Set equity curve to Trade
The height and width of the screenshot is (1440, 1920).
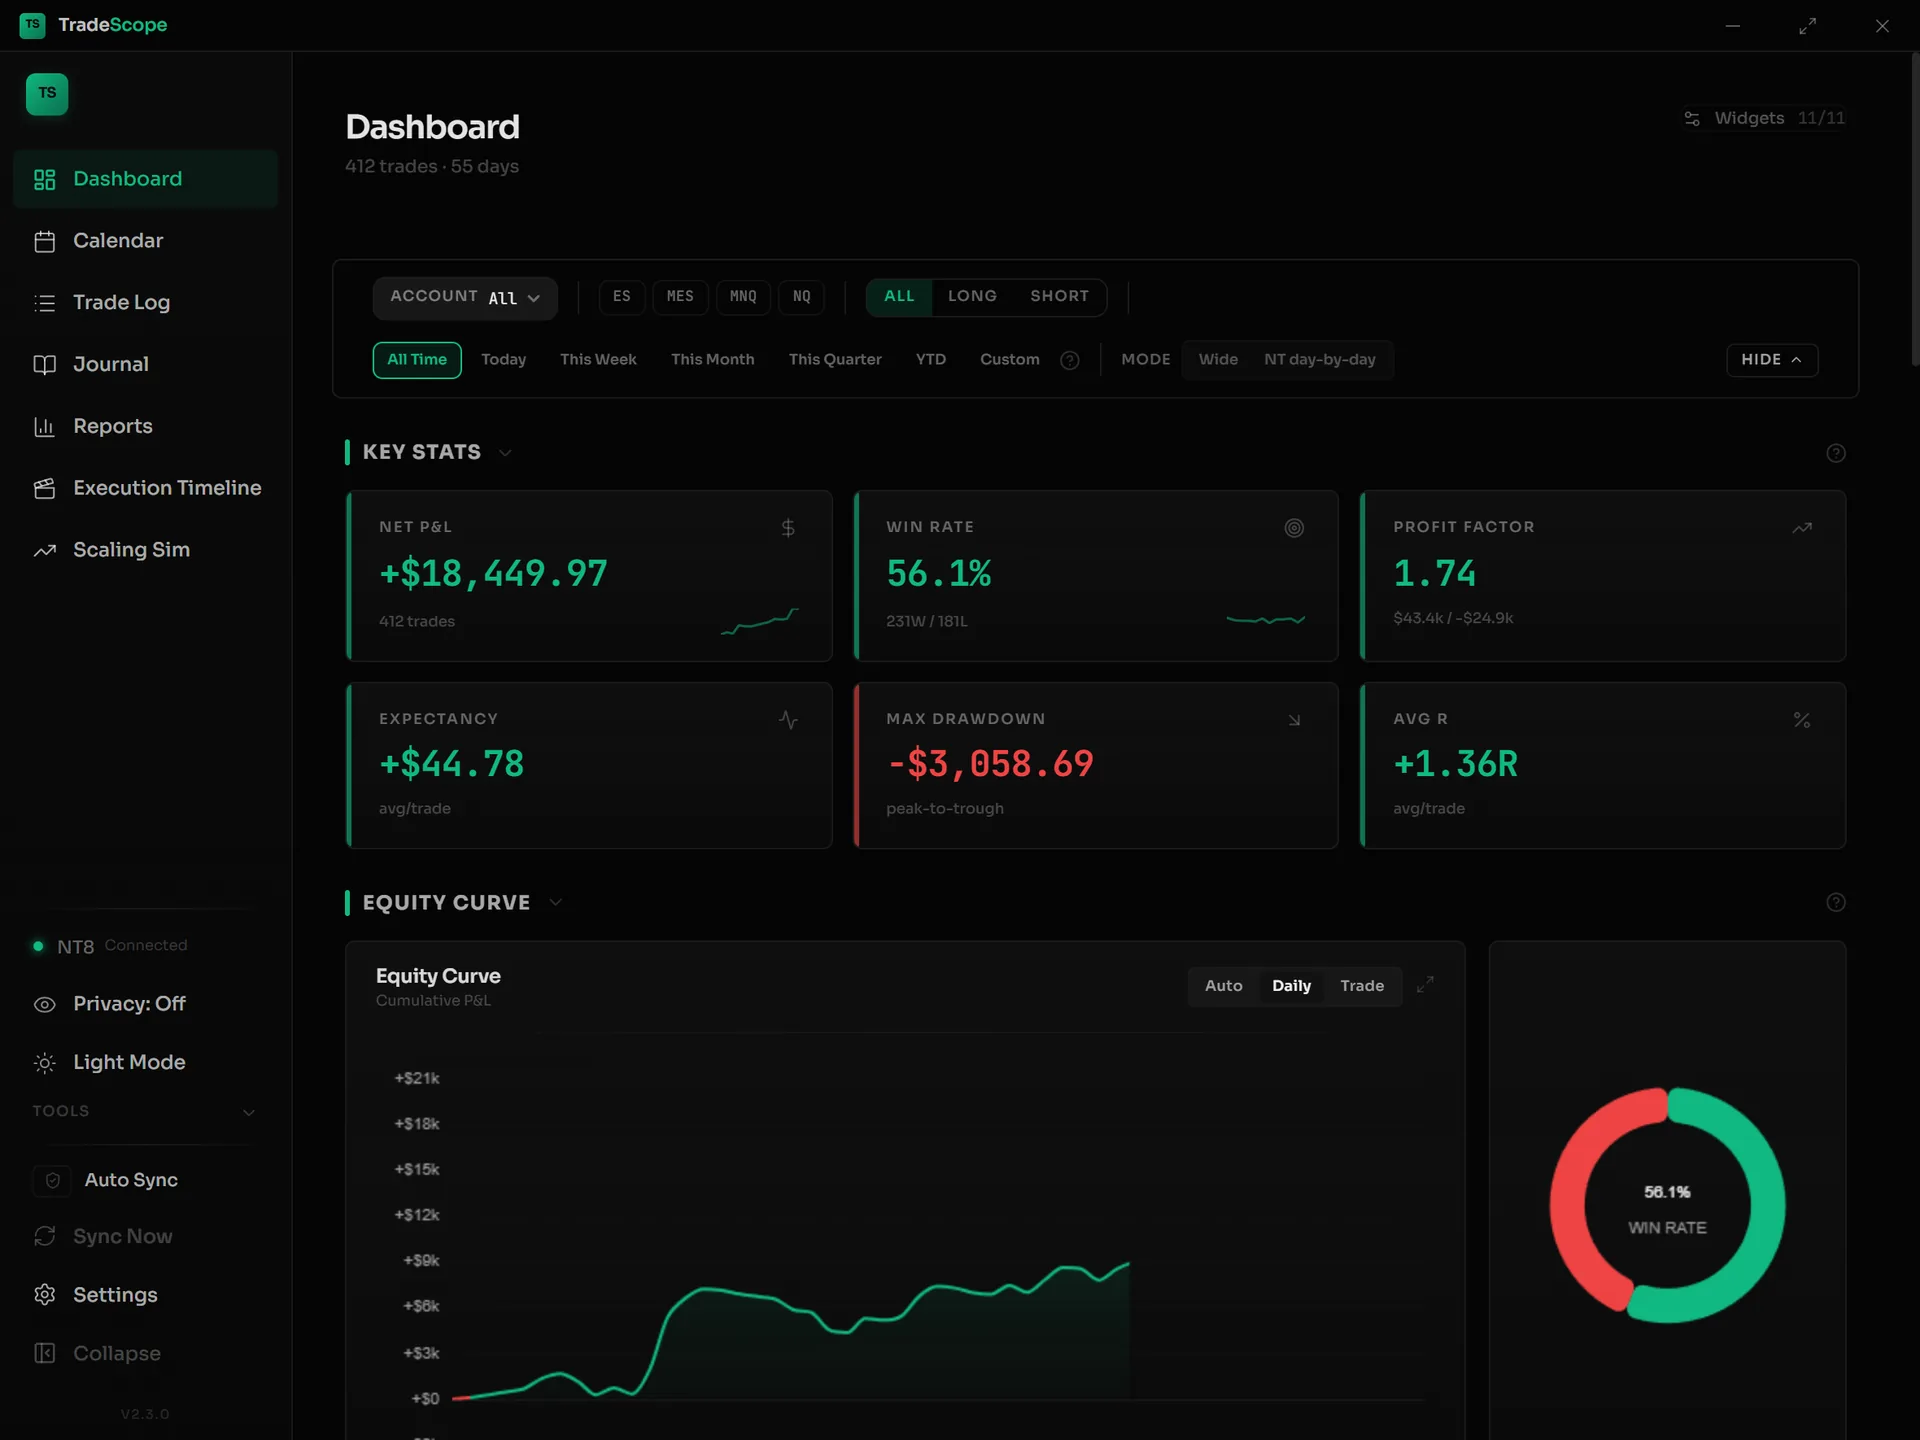(1362, 987)
